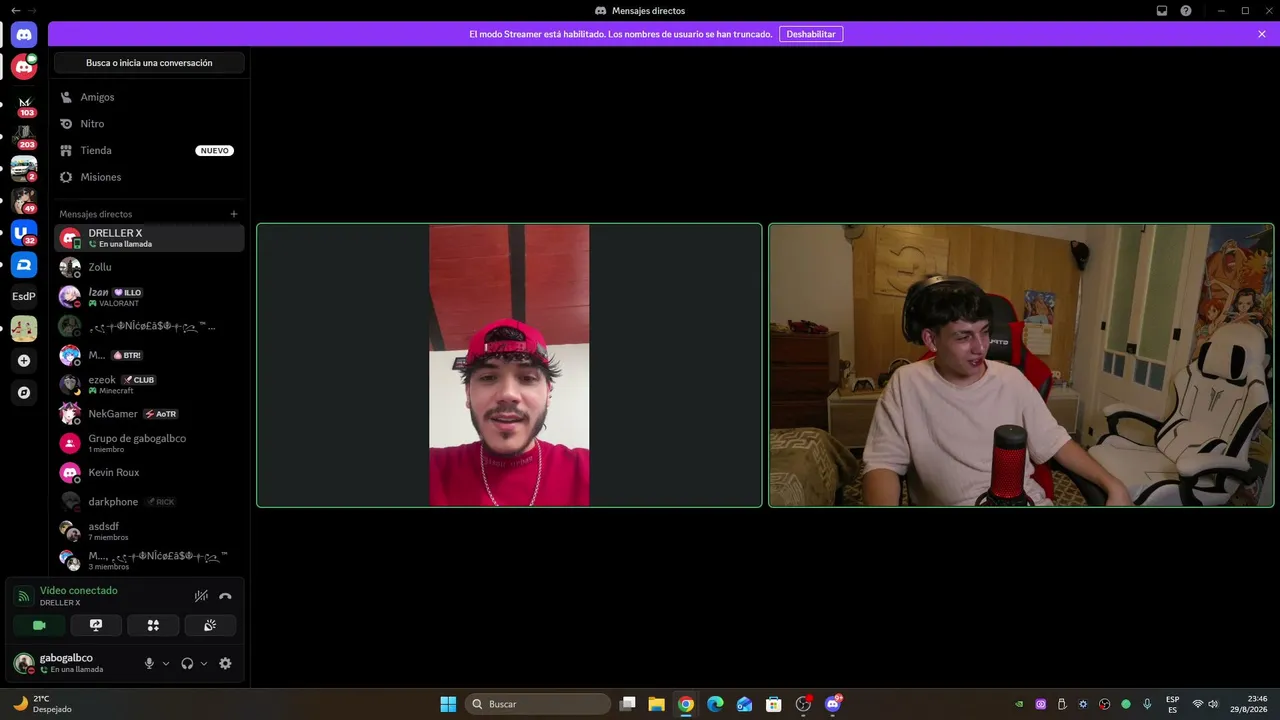Open the inbox icon in title bar

pos(1162,11)
